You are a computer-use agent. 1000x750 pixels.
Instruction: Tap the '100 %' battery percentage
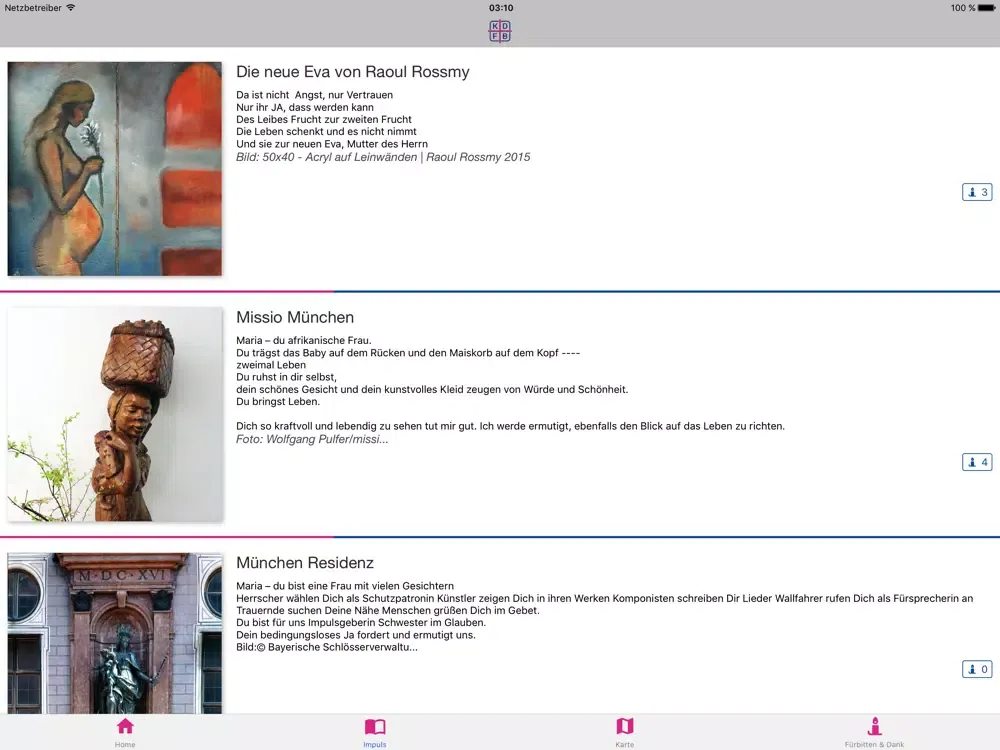click(963, 8)
